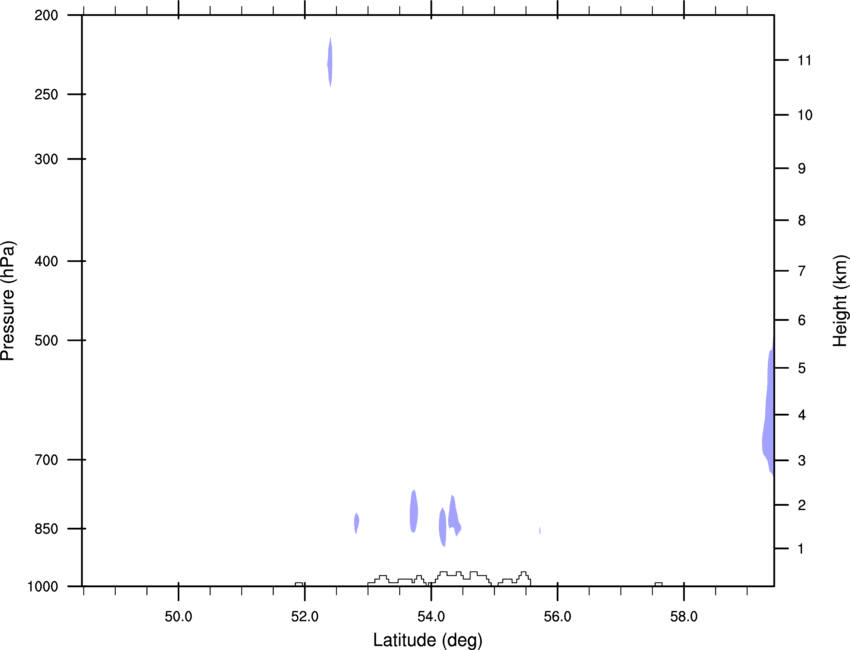Viewport: 850px width, 650px height.
Task: Pick the 7 km height label
Action: (x=802, y=271)
